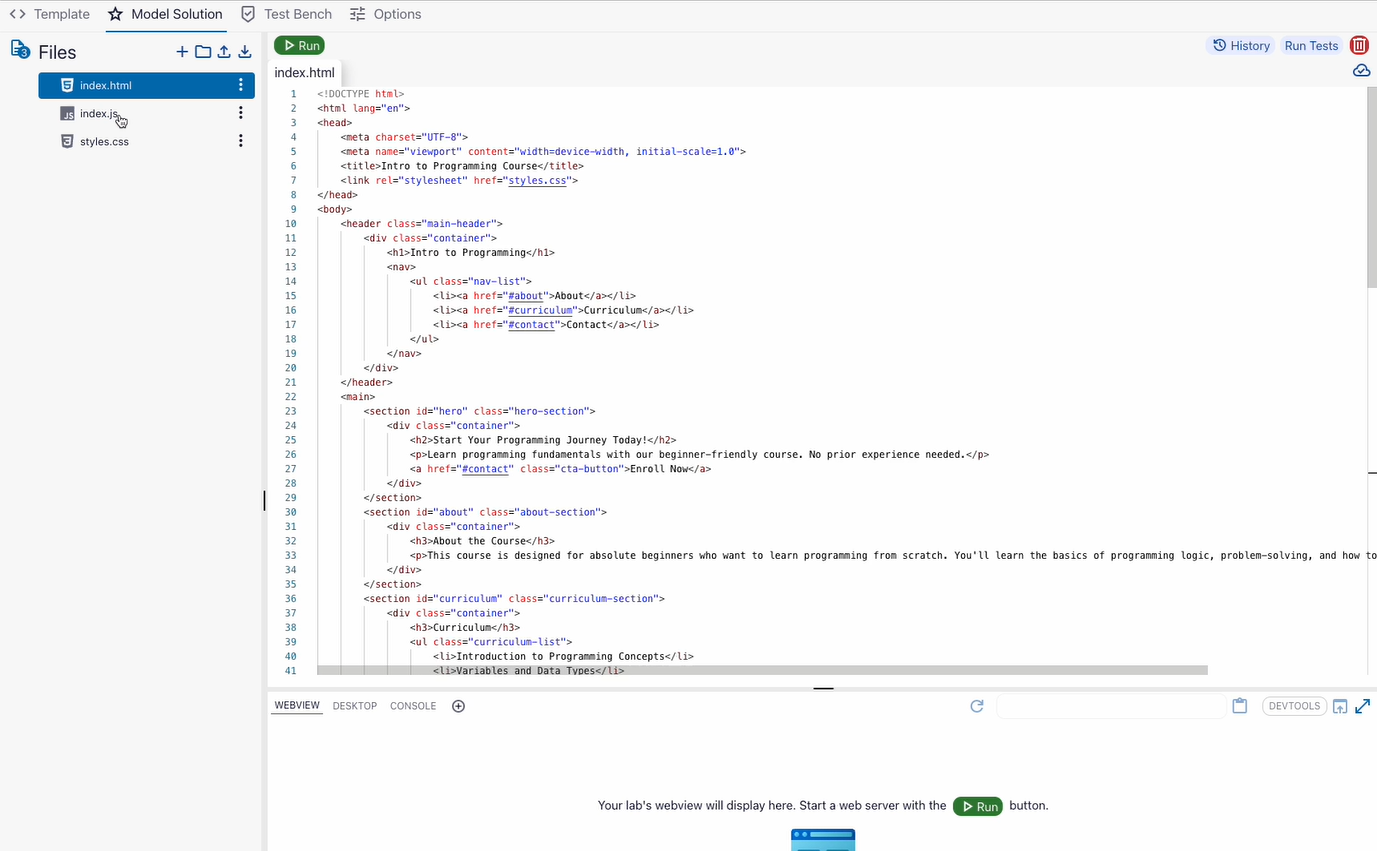Create a new folder in the Files panel
Image resolution: width=1377 pixels, height=851 pixels.
click(x=202, y=51)
